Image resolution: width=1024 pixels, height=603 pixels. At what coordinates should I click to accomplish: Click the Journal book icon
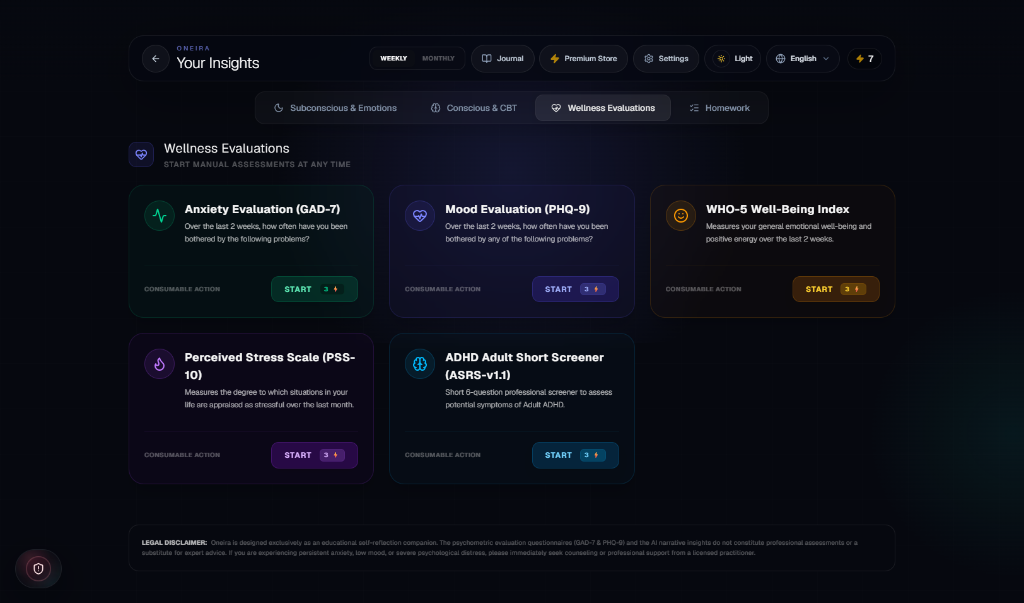click(487, 59)
